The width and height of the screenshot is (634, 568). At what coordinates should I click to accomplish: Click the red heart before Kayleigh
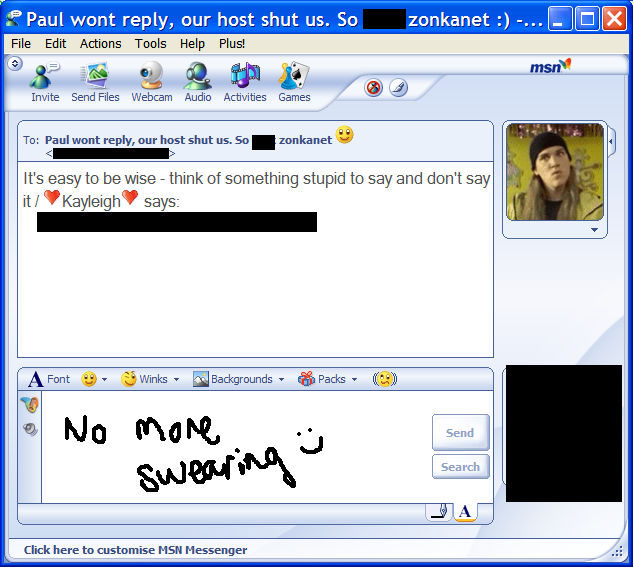click(52, 198)
